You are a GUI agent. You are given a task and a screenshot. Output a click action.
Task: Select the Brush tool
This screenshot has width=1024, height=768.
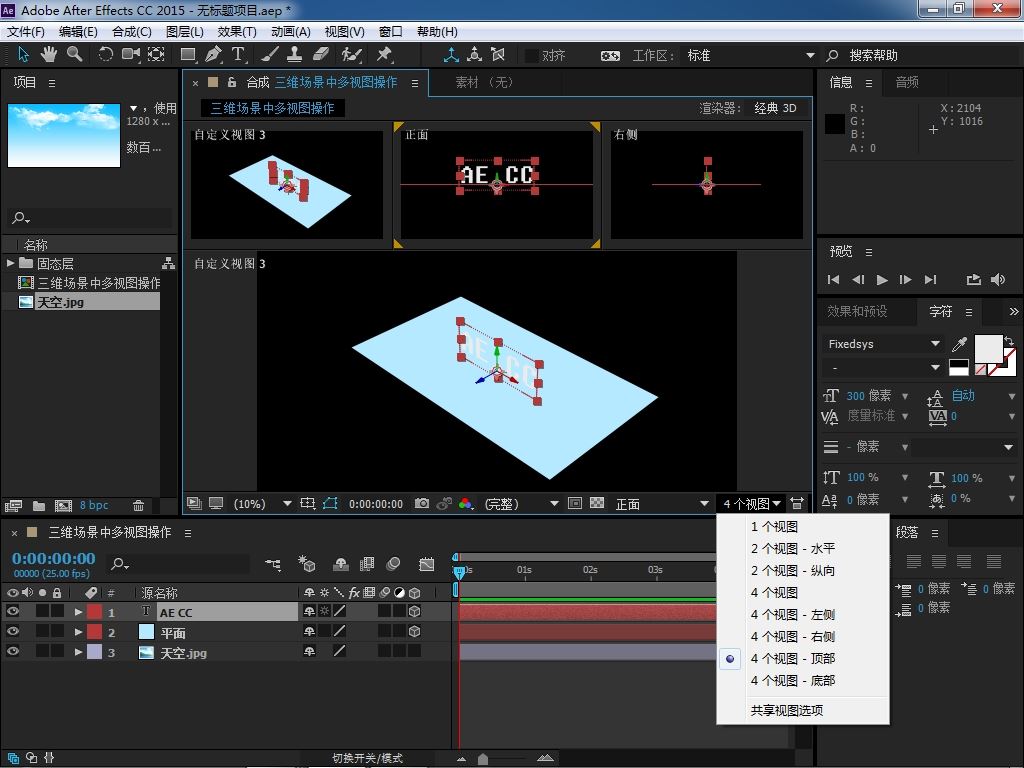point(270,55)
